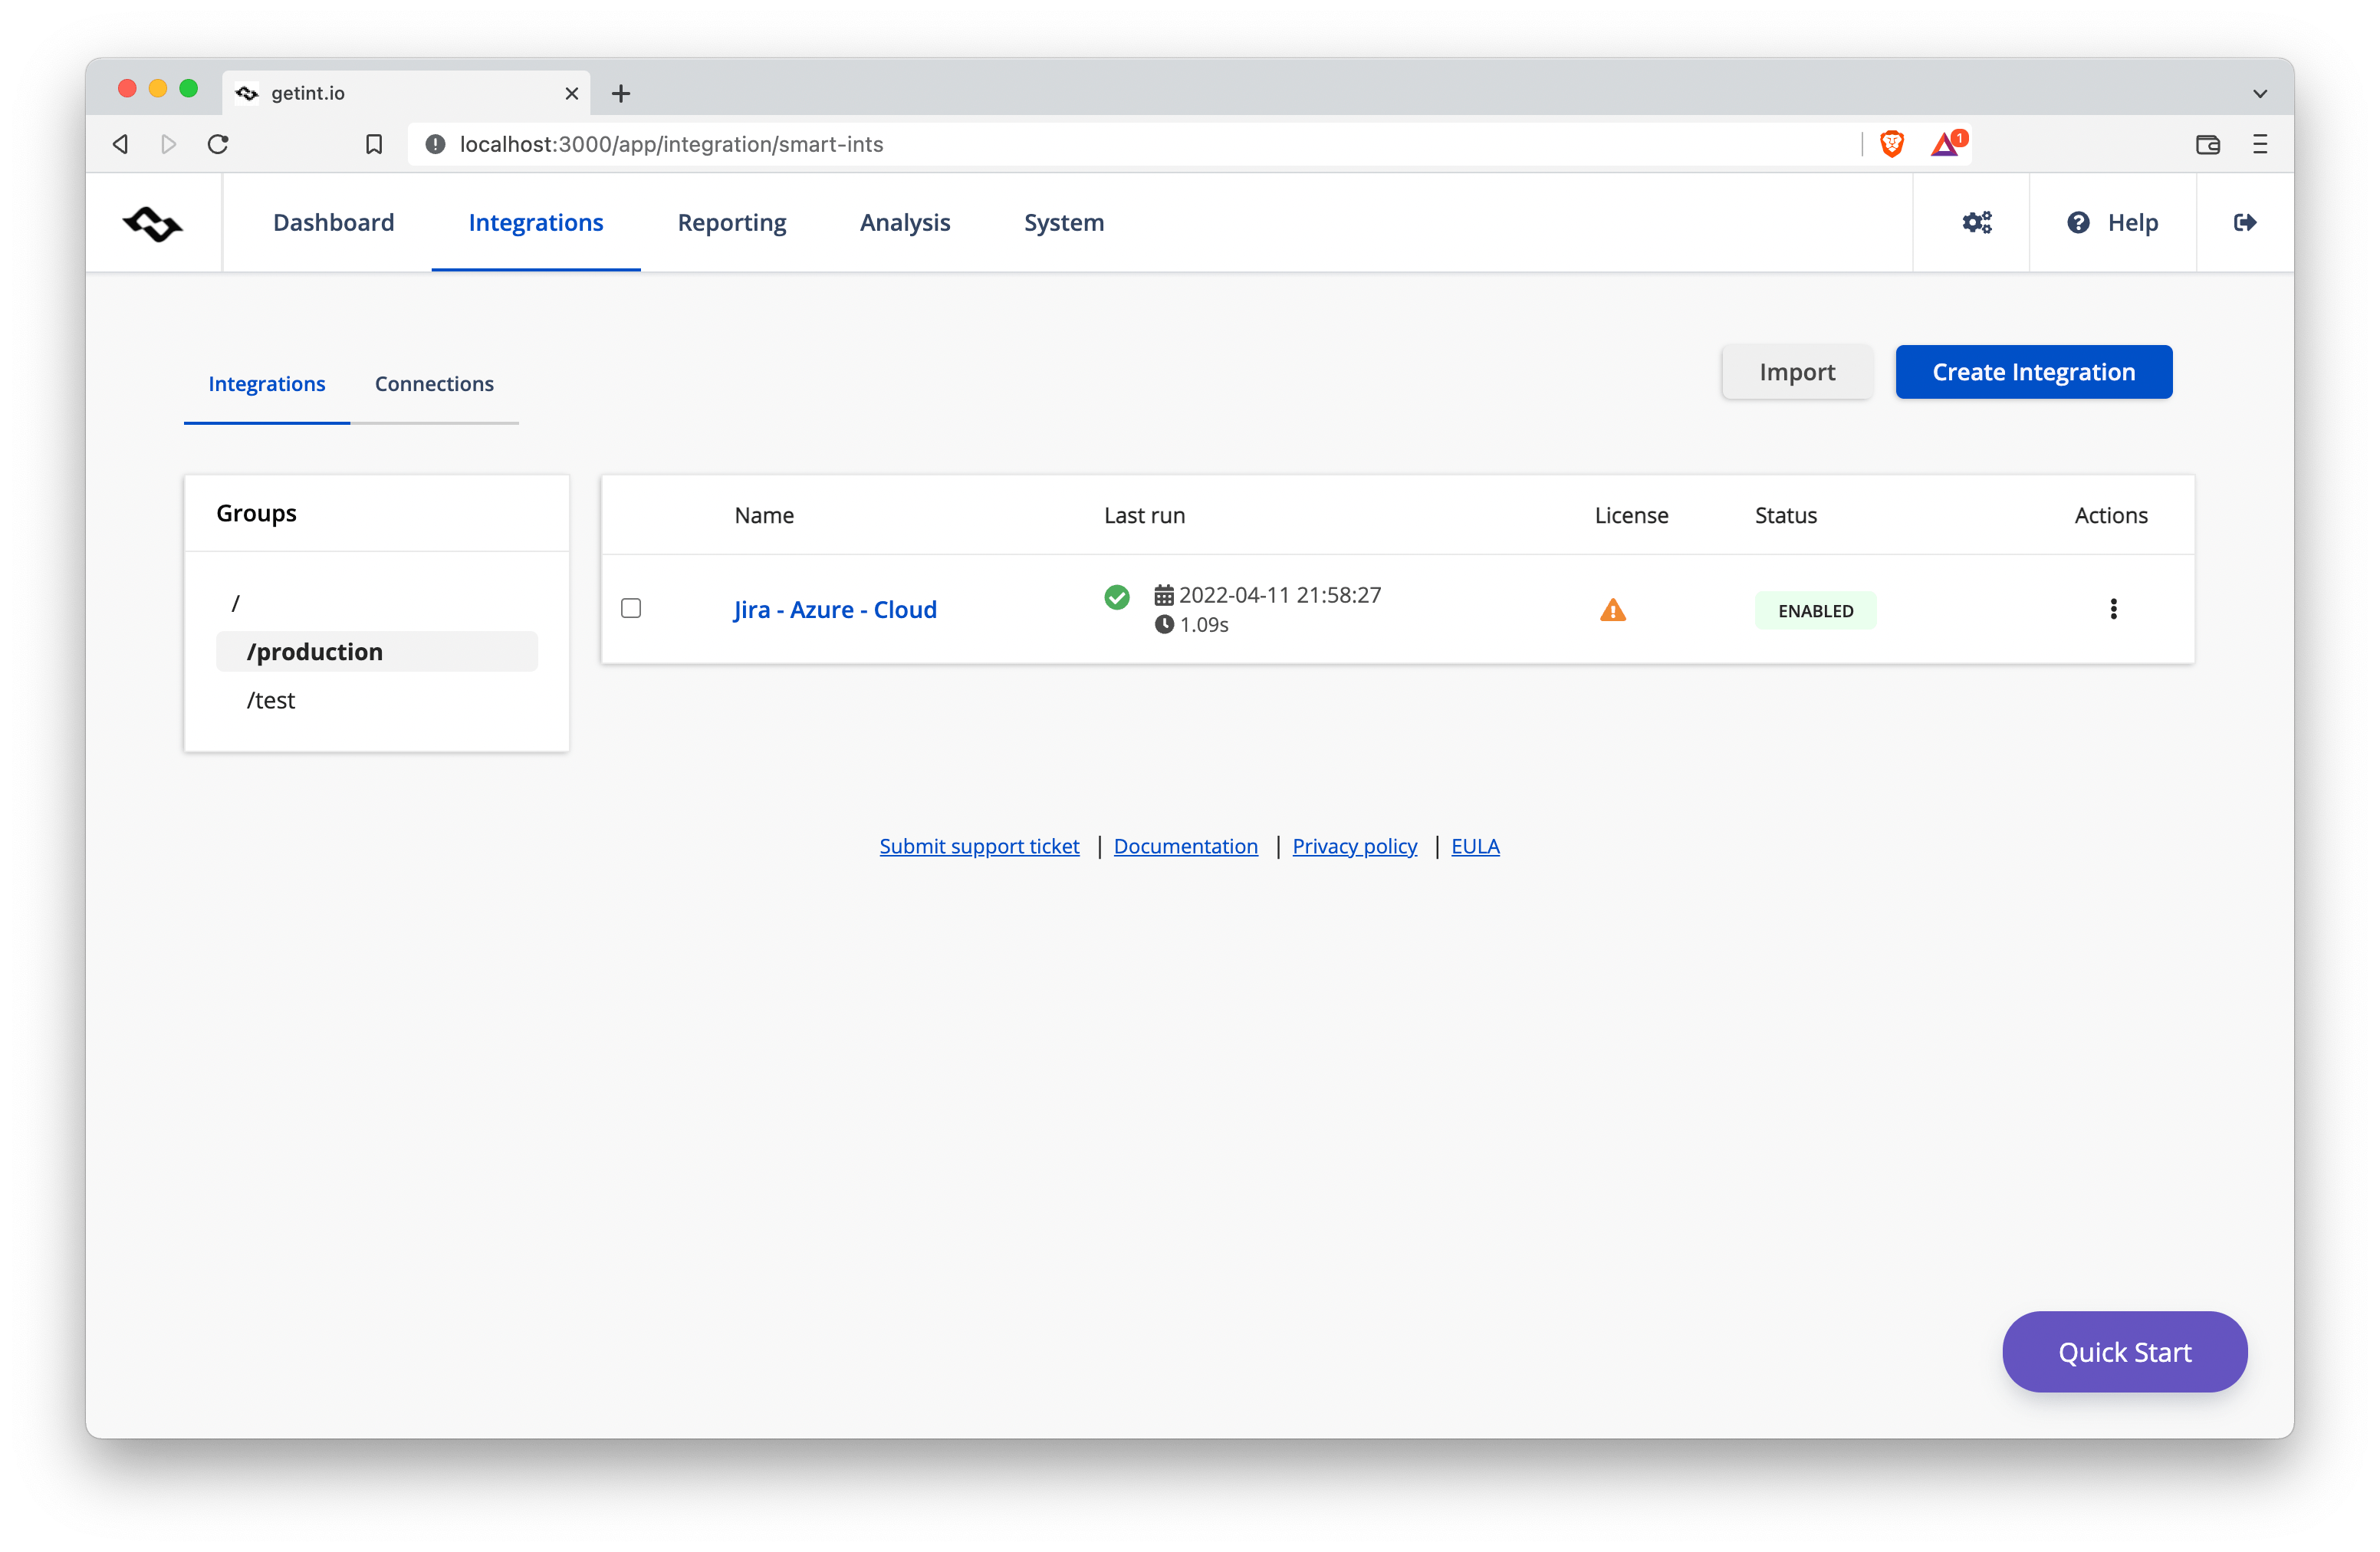2380x1552 pixels.
Task: Open the Integrations top navigation item
Action: point(535,222)
